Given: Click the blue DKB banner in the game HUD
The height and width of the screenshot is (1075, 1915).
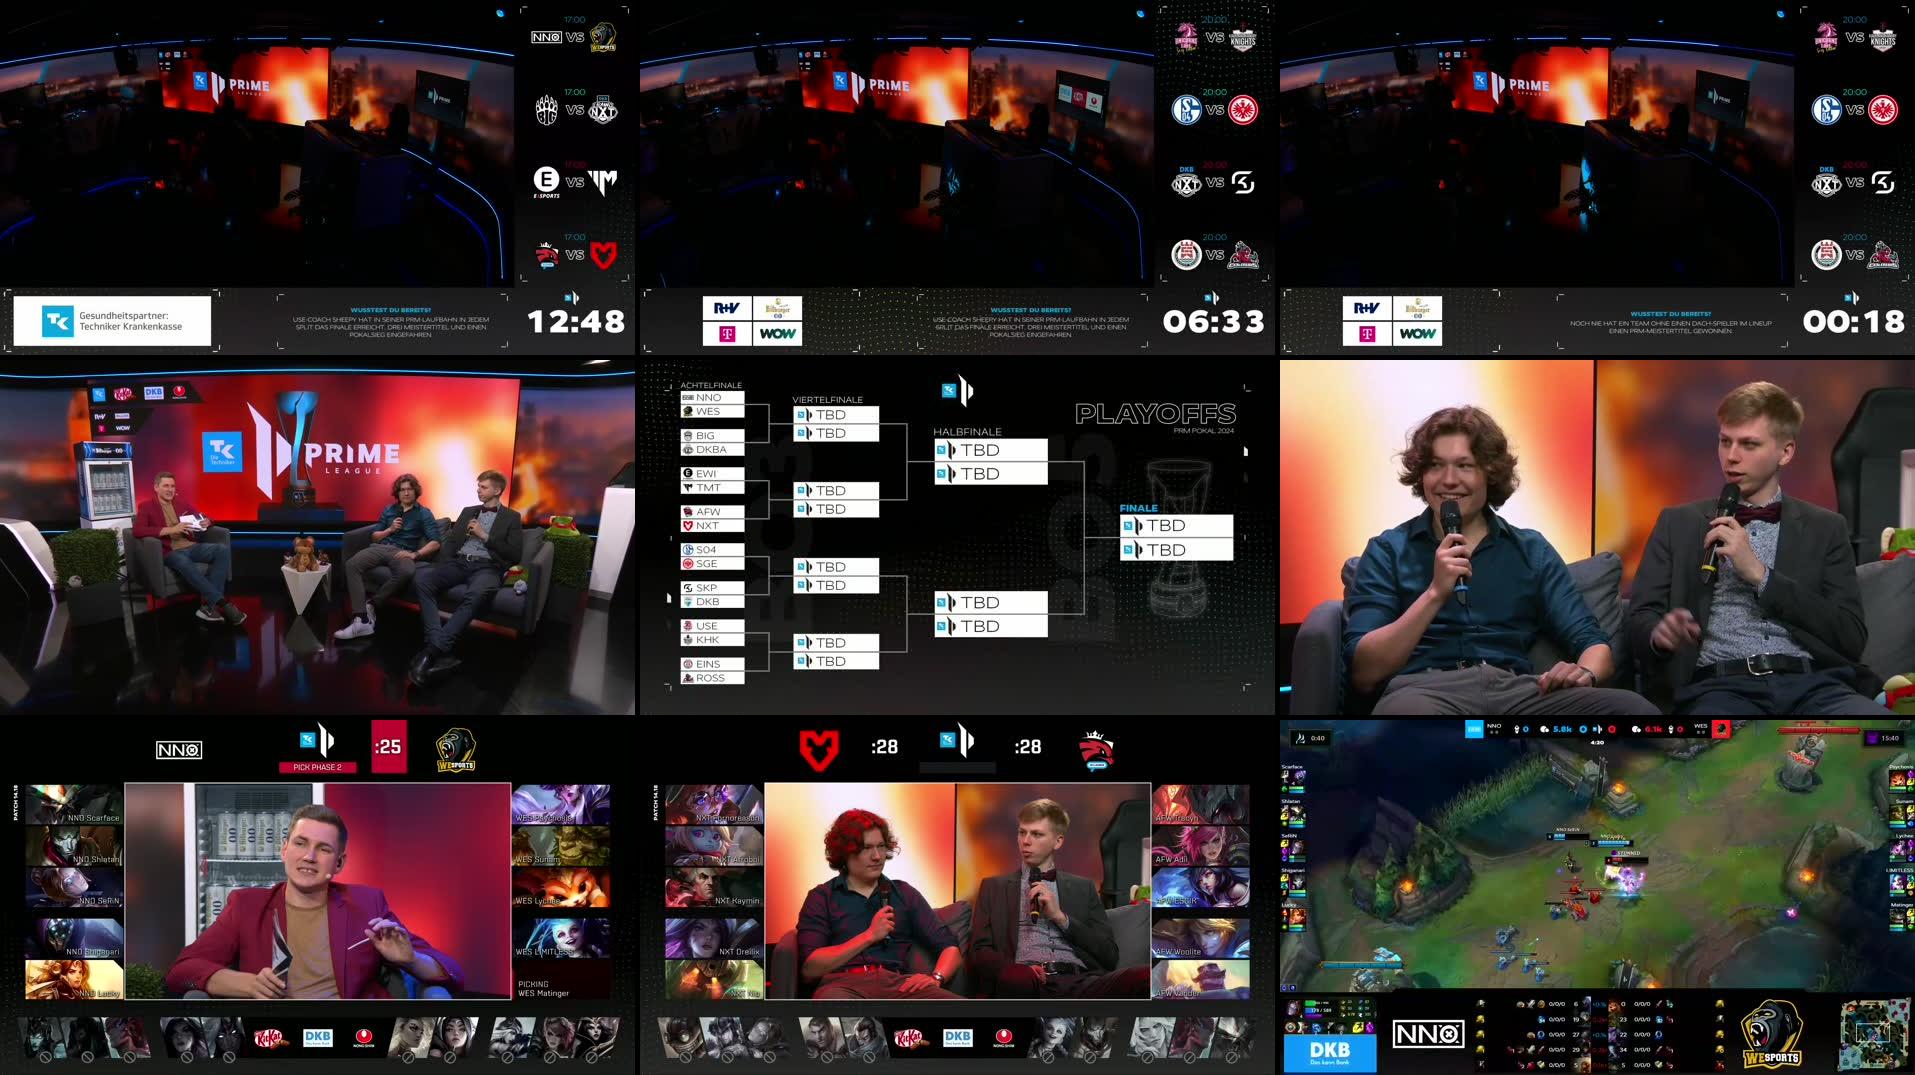Looking at the screenshot, I should point(1329,1053).
